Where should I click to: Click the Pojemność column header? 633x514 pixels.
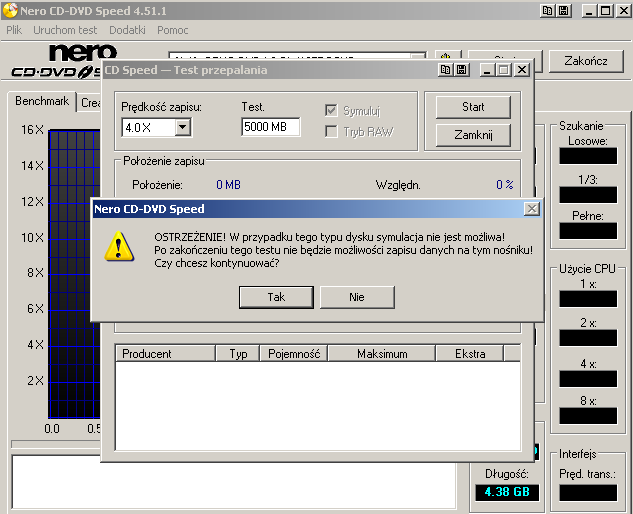pos(294,354)
